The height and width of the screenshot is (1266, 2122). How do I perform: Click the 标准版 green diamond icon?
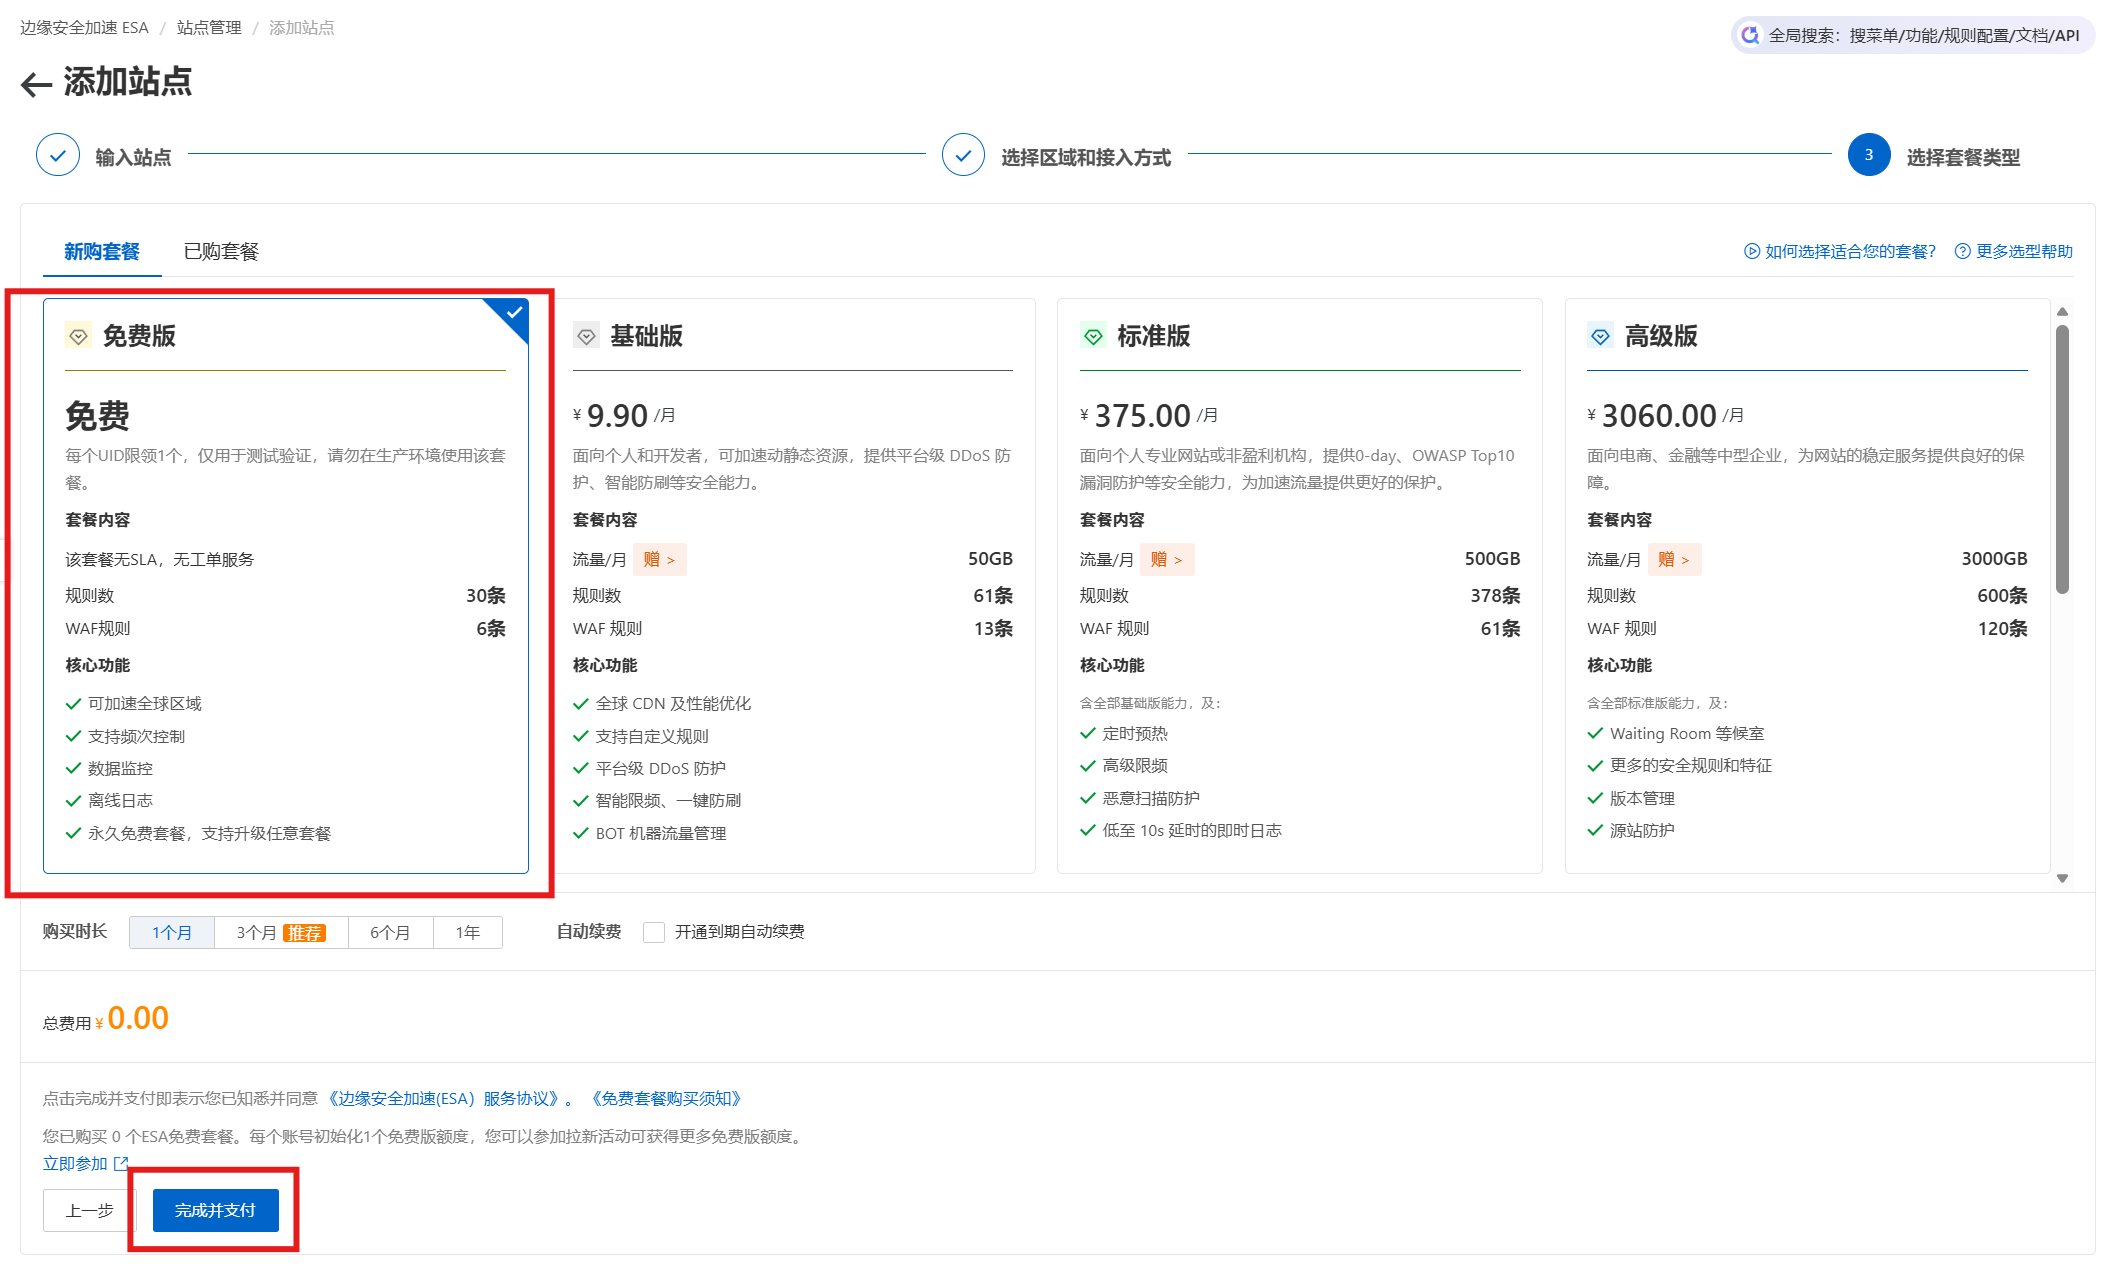point(1093,336)
